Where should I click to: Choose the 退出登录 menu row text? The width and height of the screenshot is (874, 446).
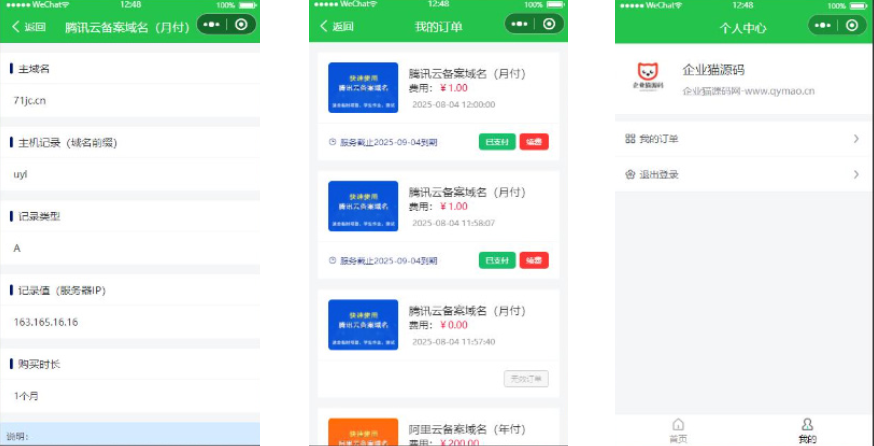(659, 174)
